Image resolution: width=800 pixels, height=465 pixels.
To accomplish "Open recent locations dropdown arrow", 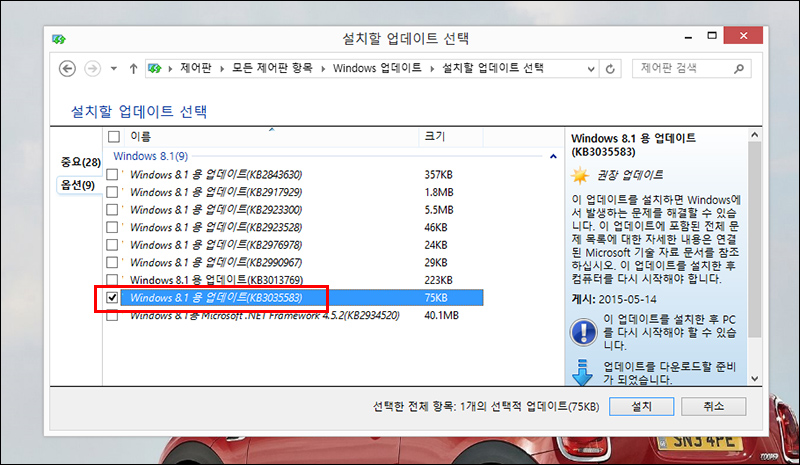I will (x=114, y=68).
